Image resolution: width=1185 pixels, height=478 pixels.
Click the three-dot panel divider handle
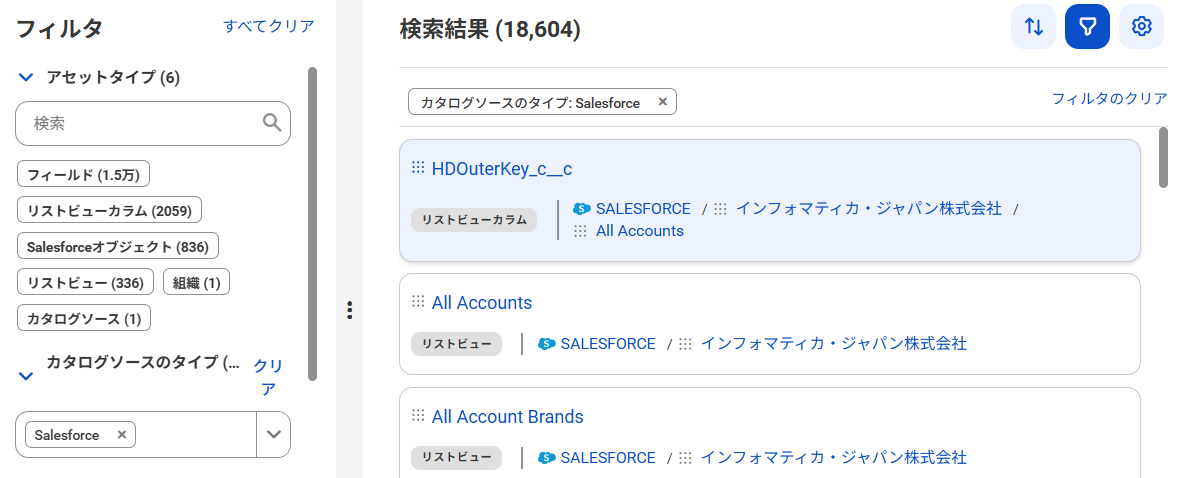coord(349,310)
